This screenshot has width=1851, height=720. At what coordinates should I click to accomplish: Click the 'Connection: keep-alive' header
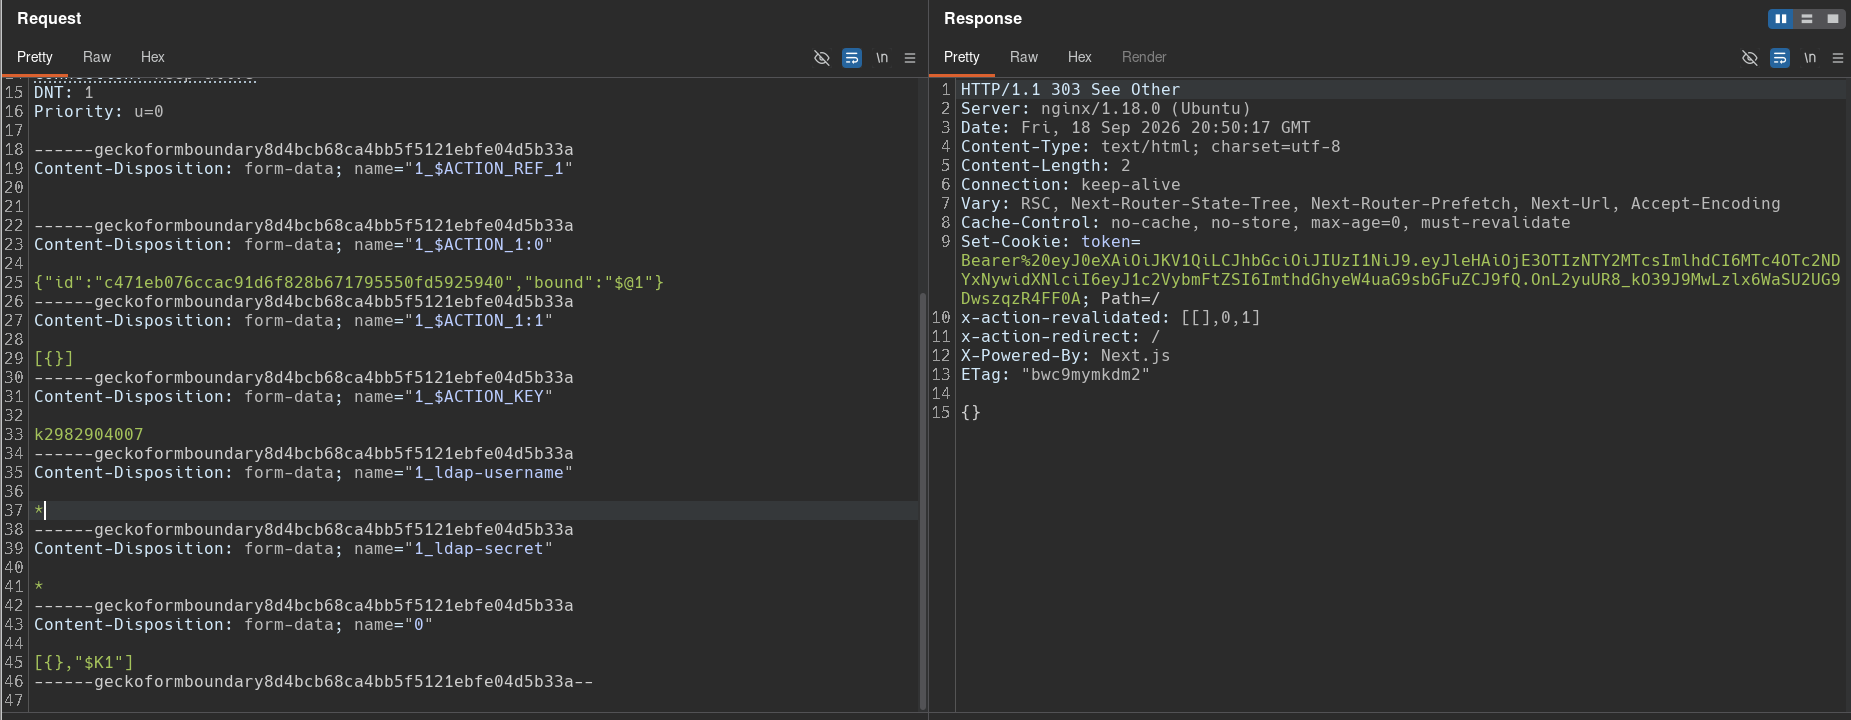(1070, 185)
